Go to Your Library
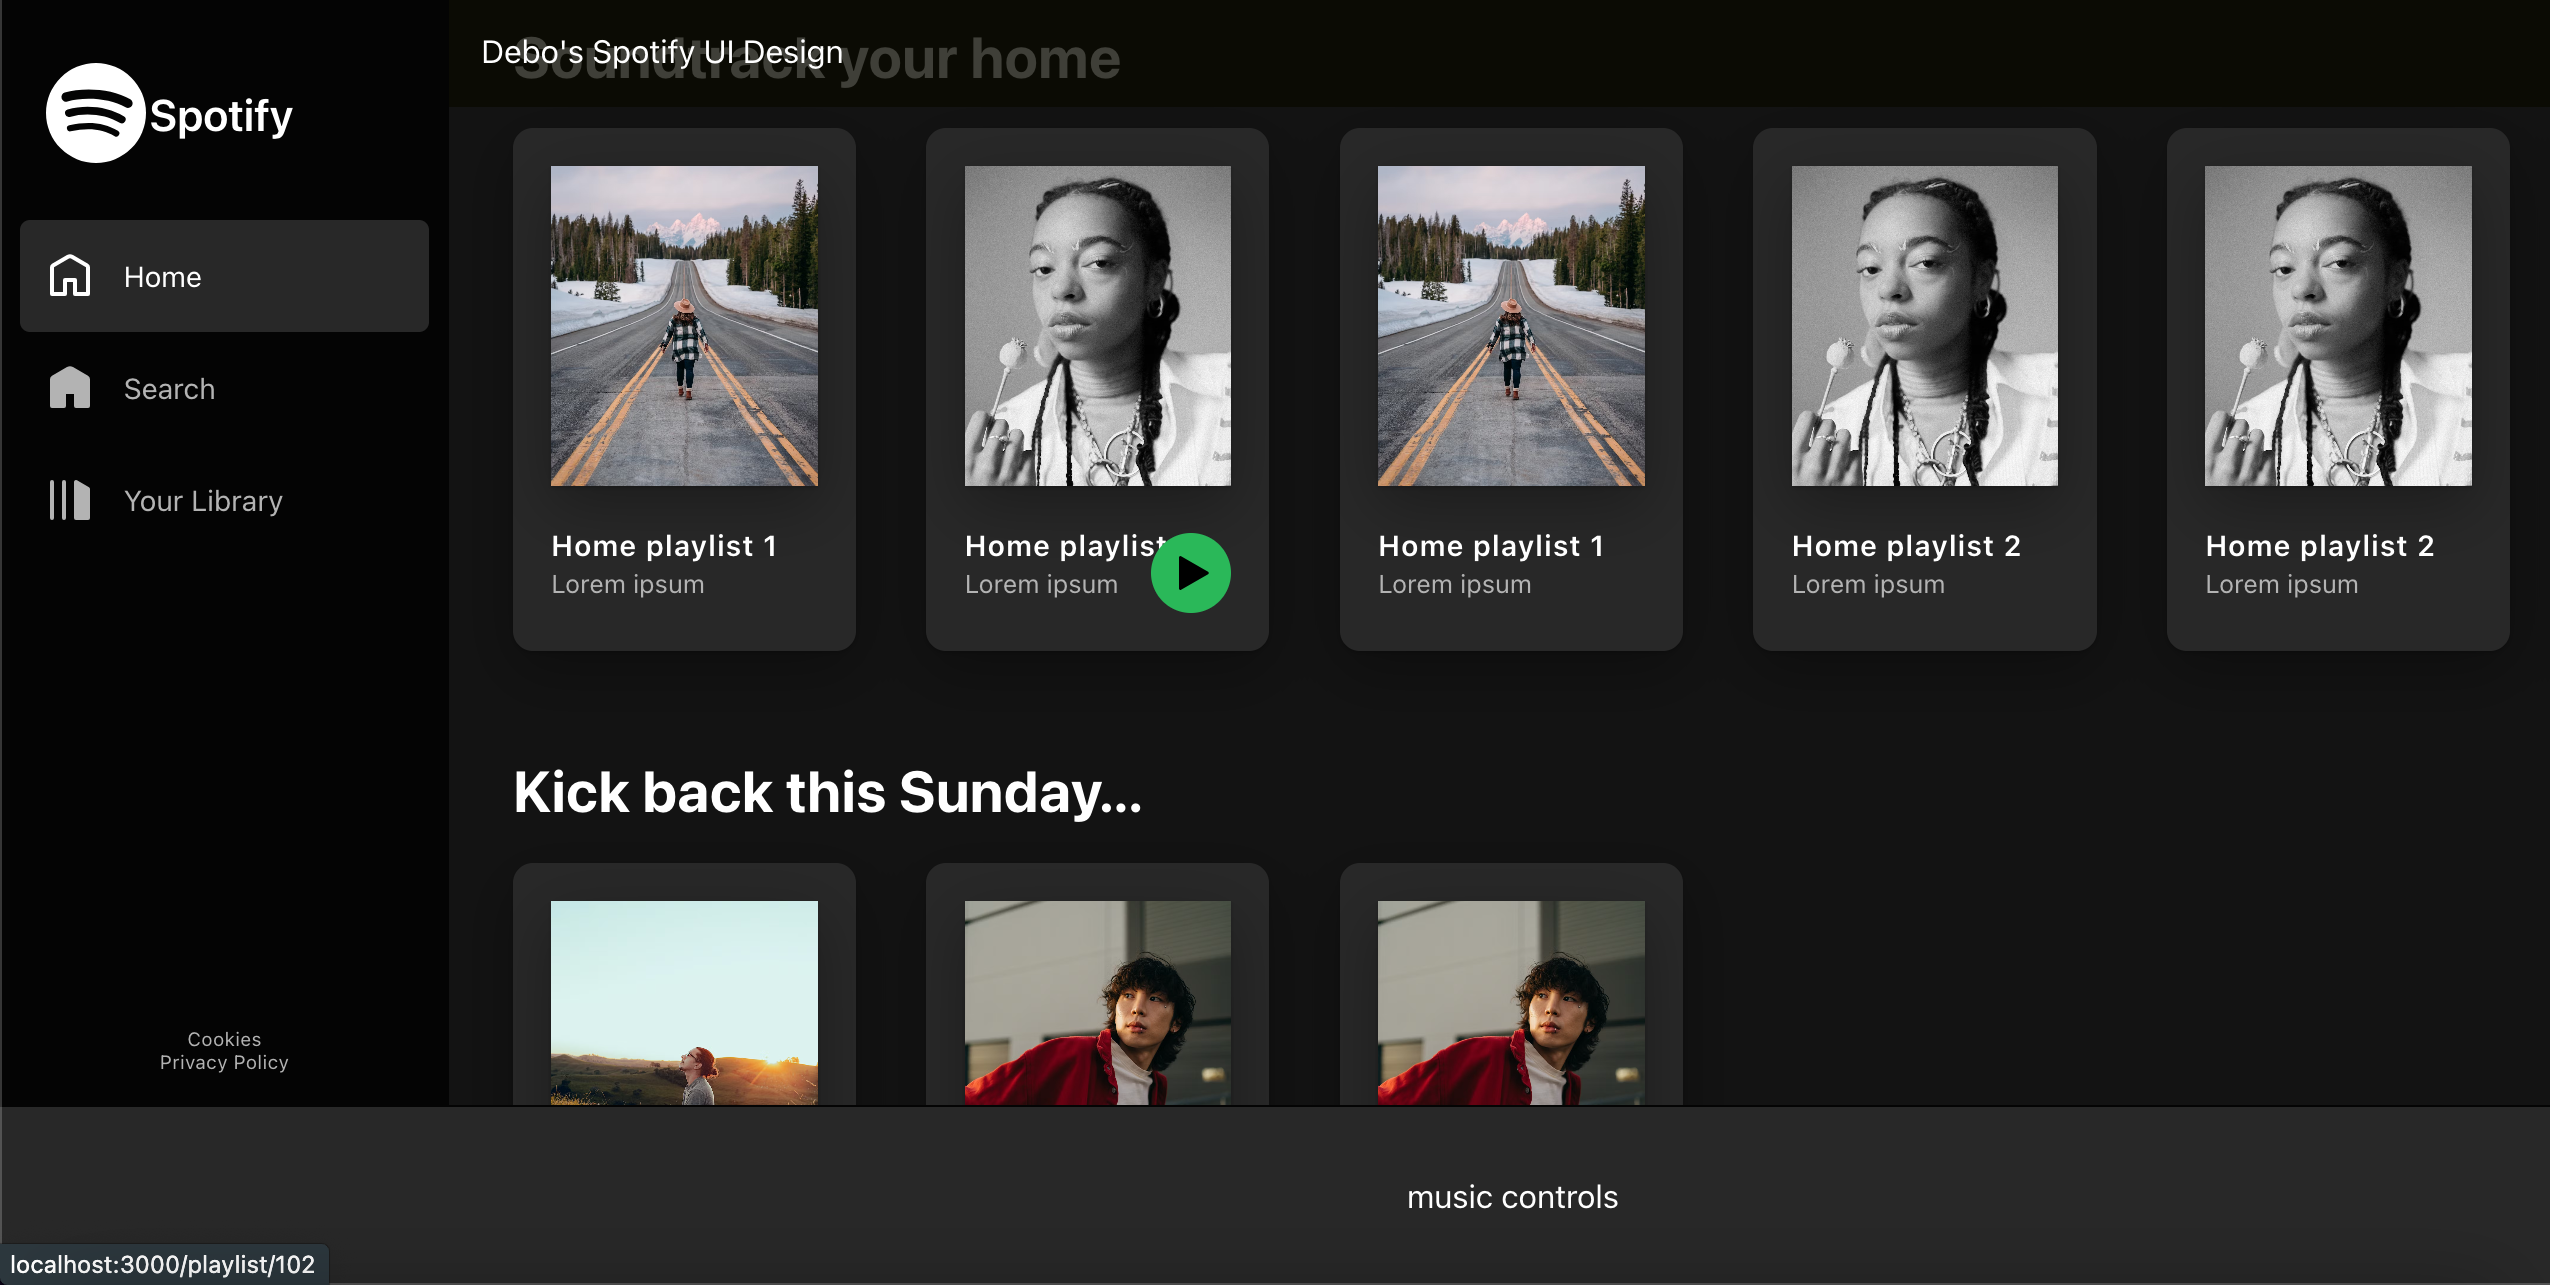 [203, 501]
